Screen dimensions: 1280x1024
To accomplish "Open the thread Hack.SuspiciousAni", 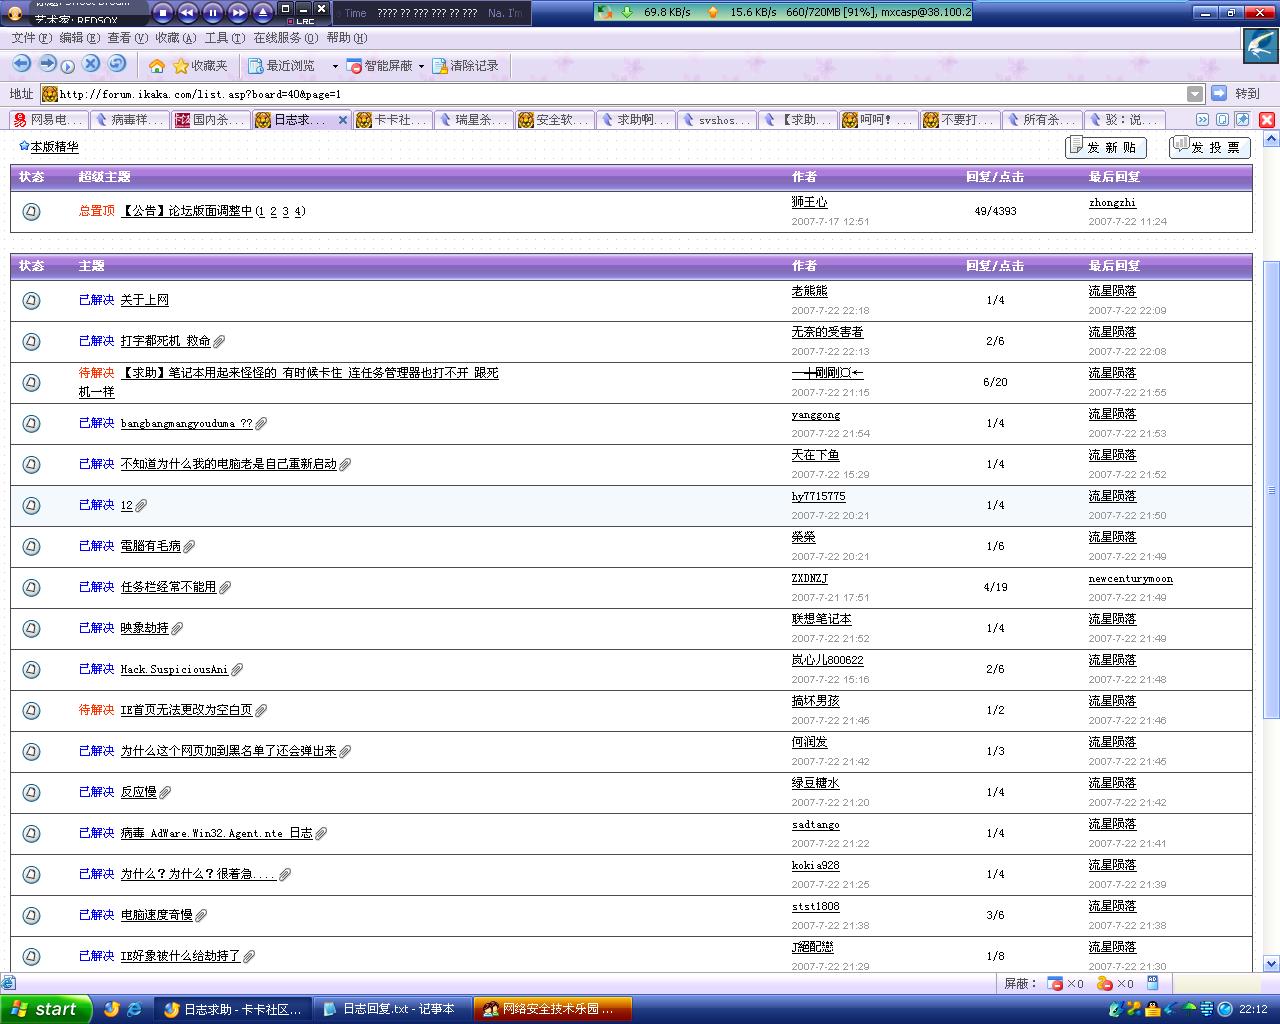I will click(174, 669).
